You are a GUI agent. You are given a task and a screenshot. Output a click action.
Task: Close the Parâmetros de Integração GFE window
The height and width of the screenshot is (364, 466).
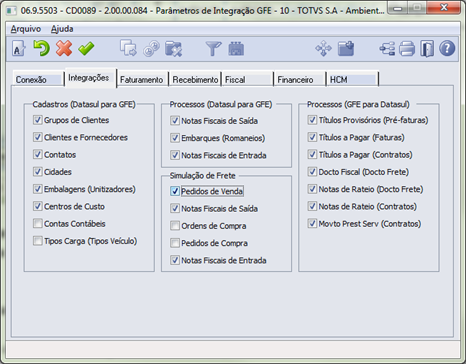444,9
